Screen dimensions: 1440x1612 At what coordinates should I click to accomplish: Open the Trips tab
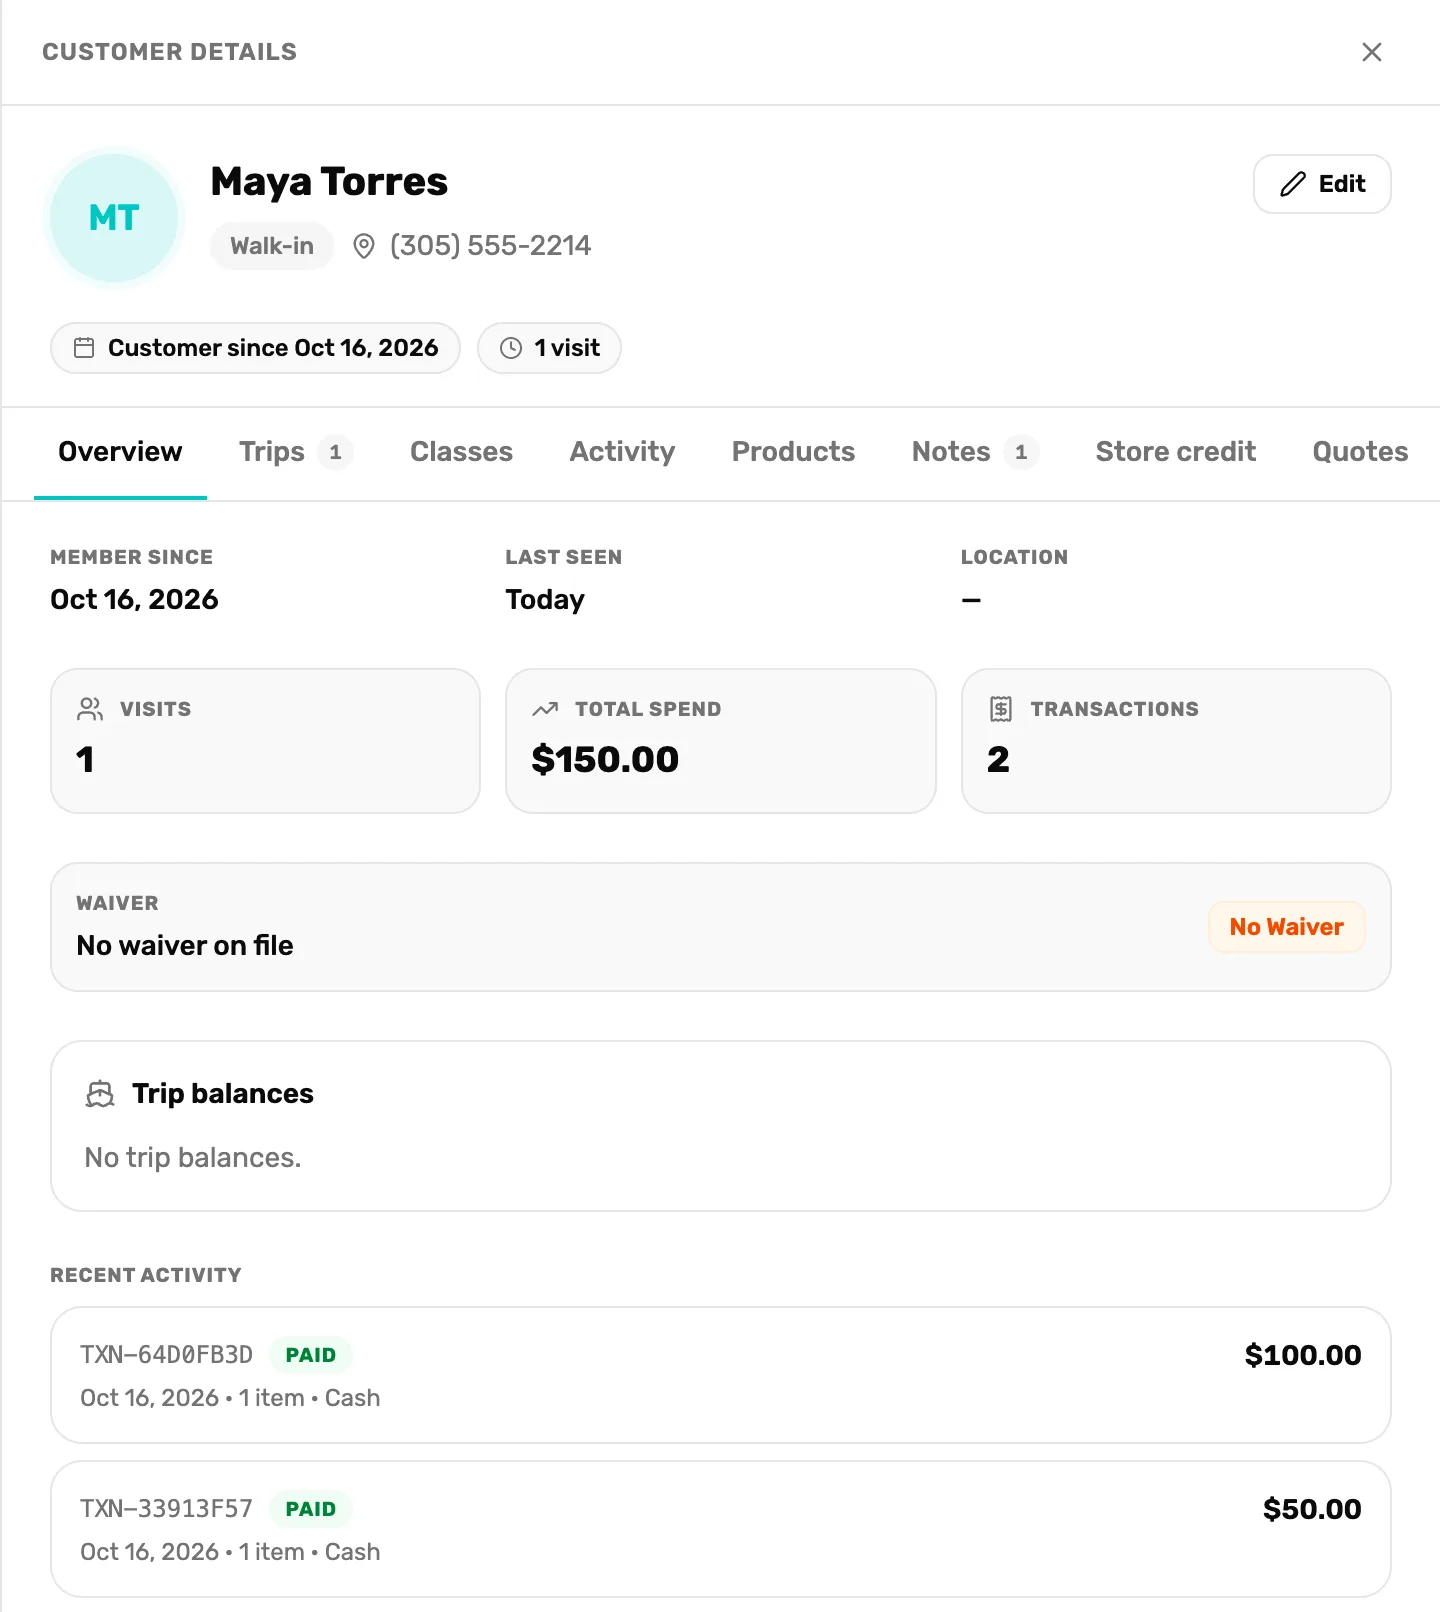tap(295, 452)
